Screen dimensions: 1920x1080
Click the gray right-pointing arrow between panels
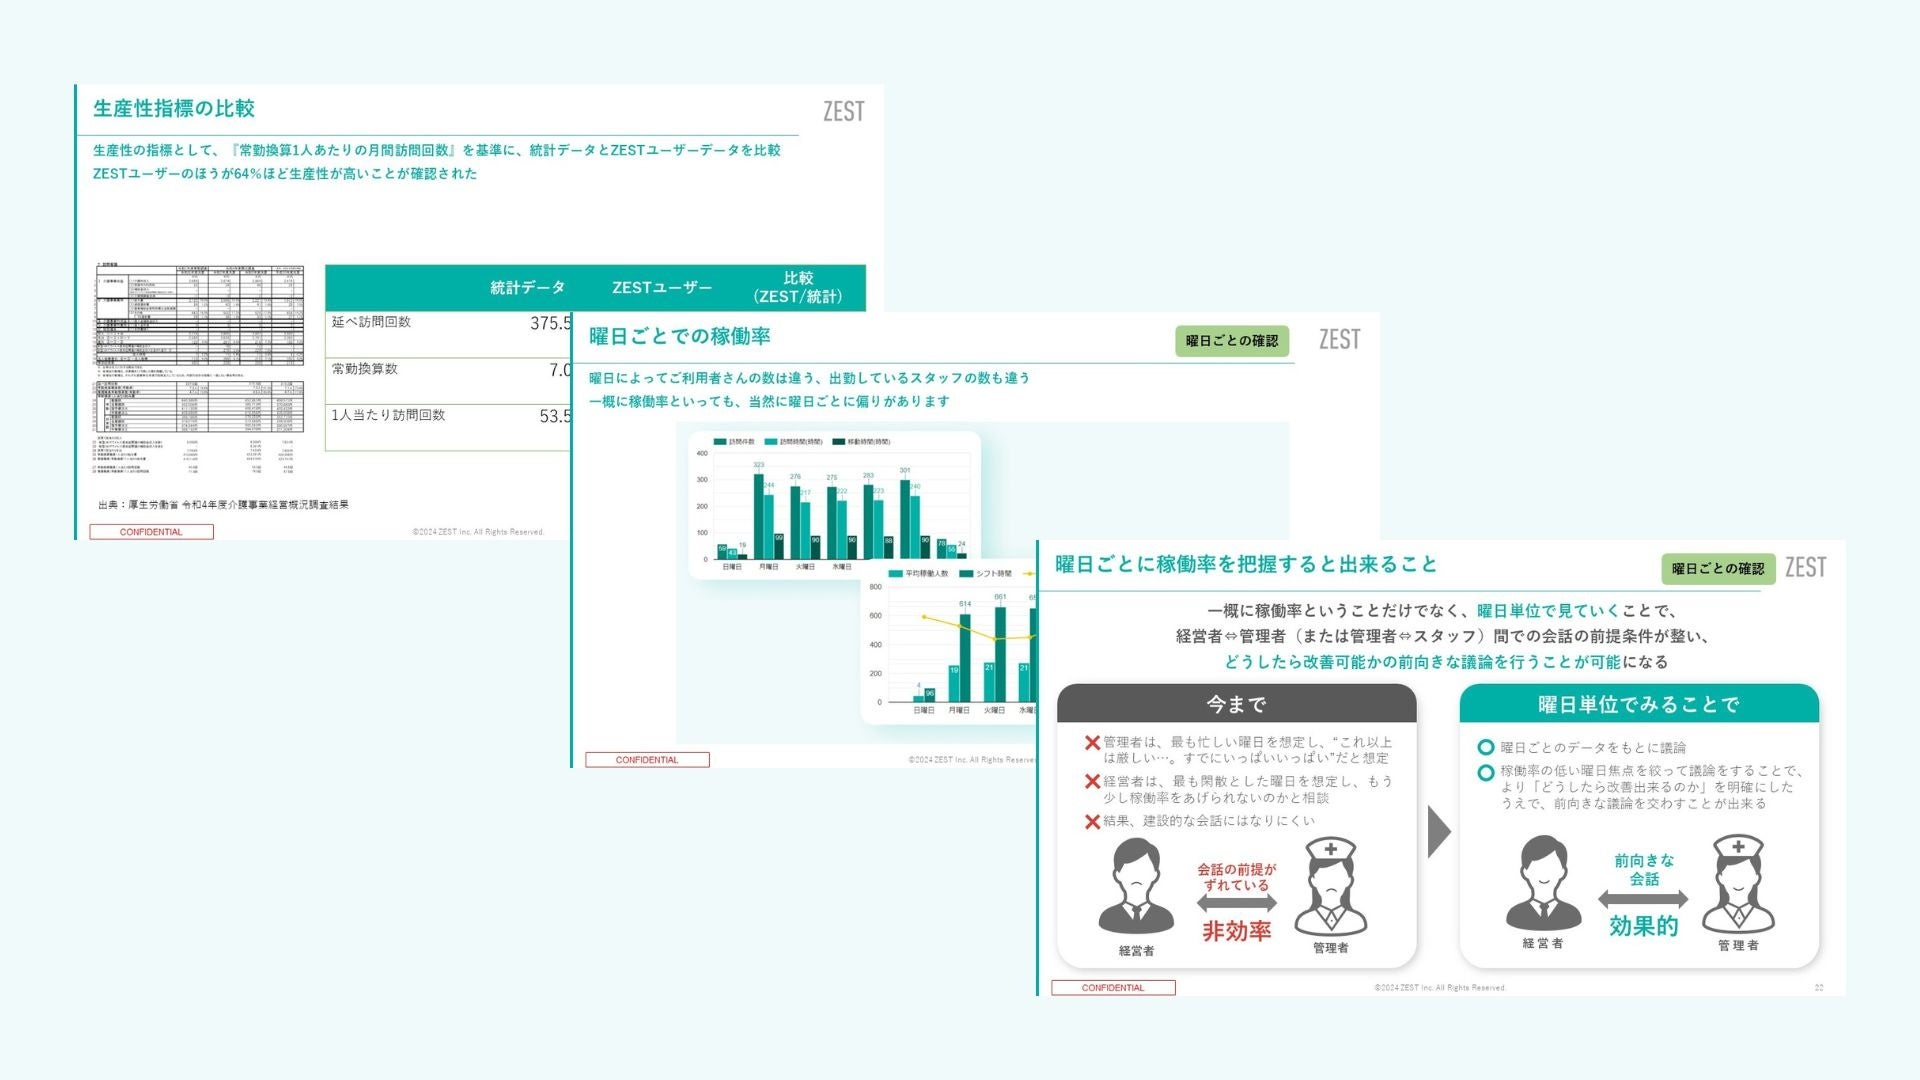[x=1438, y=831]
